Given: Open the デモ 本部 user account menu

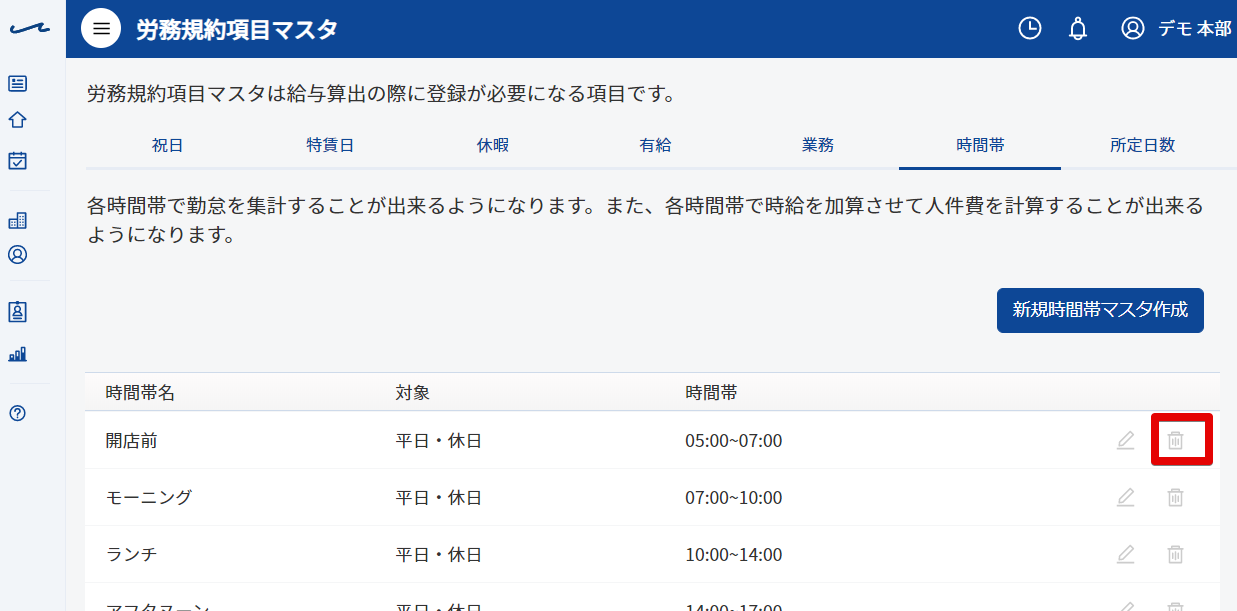Looking at the screenshot, I should pyautogui.click(x=1176, y=28).
